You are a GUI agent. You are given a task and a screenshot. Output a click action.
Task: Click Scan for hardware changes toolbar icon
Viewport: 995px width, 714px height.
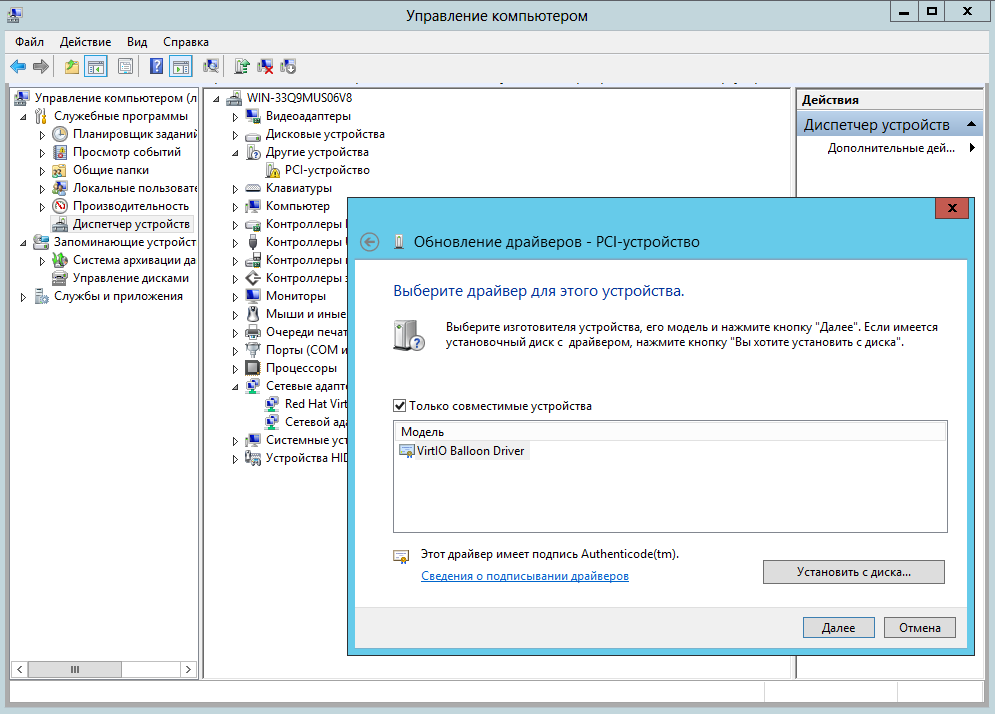211,67
